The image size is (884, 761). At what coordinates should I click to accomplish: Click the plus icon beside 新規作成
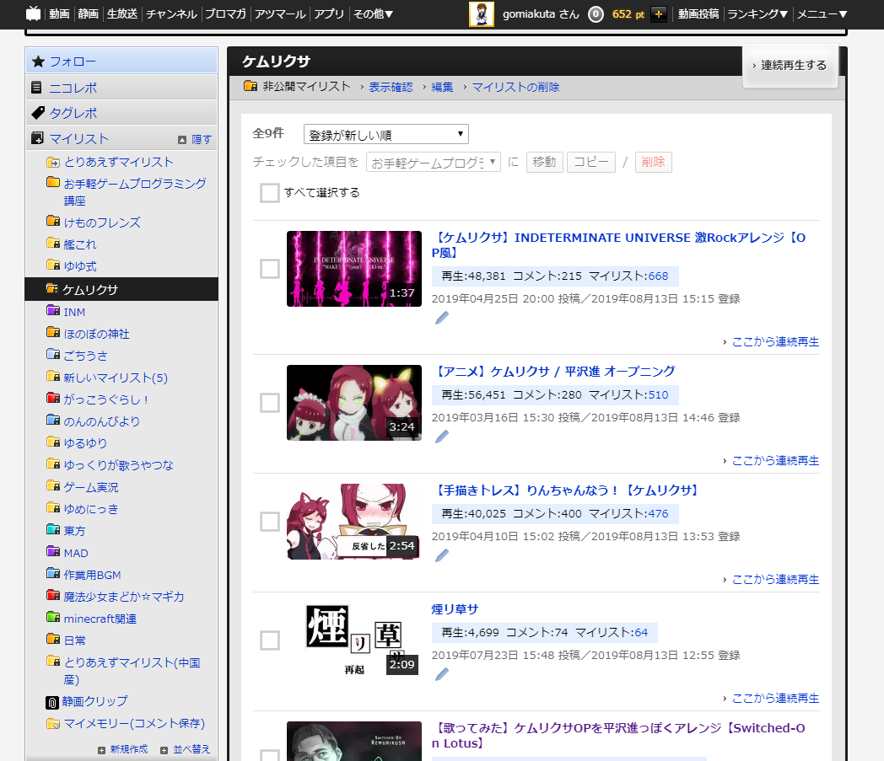click(101, 750)
